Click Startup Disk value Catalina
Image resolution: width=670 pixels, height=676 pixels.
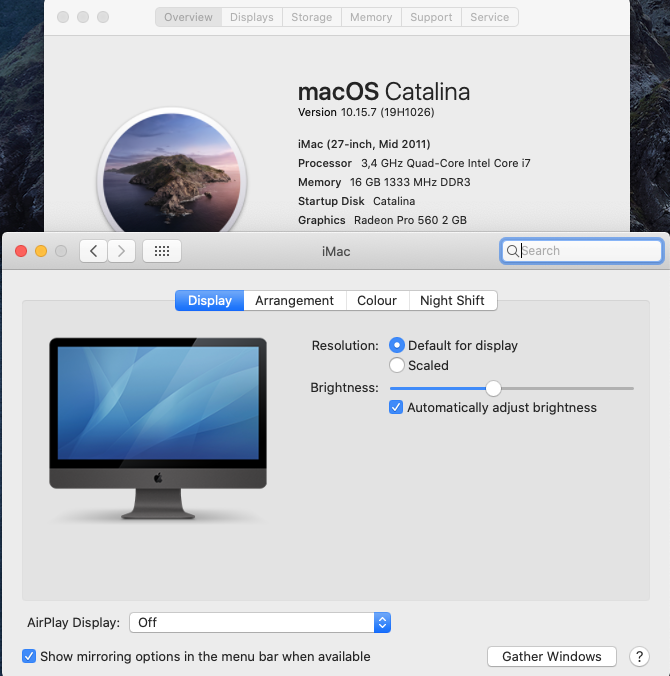pos(394,201)
